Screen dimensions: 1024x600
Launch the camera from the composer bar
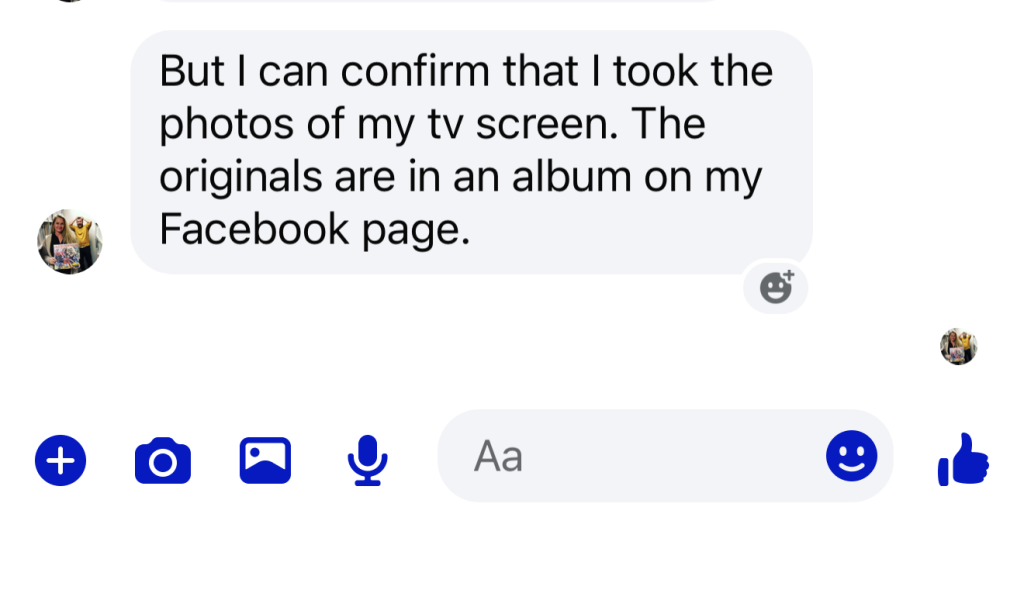tap(163, 460)
